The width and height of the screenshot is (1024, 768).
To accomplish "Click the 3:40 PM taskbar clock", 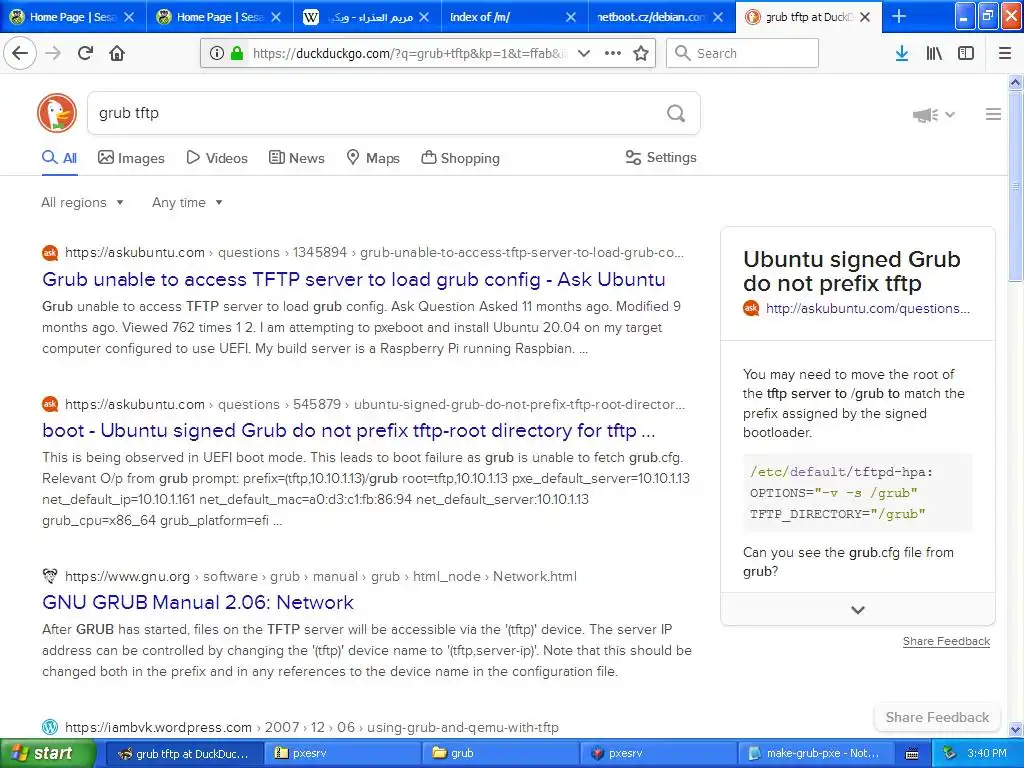I will [x=987, y=753].
